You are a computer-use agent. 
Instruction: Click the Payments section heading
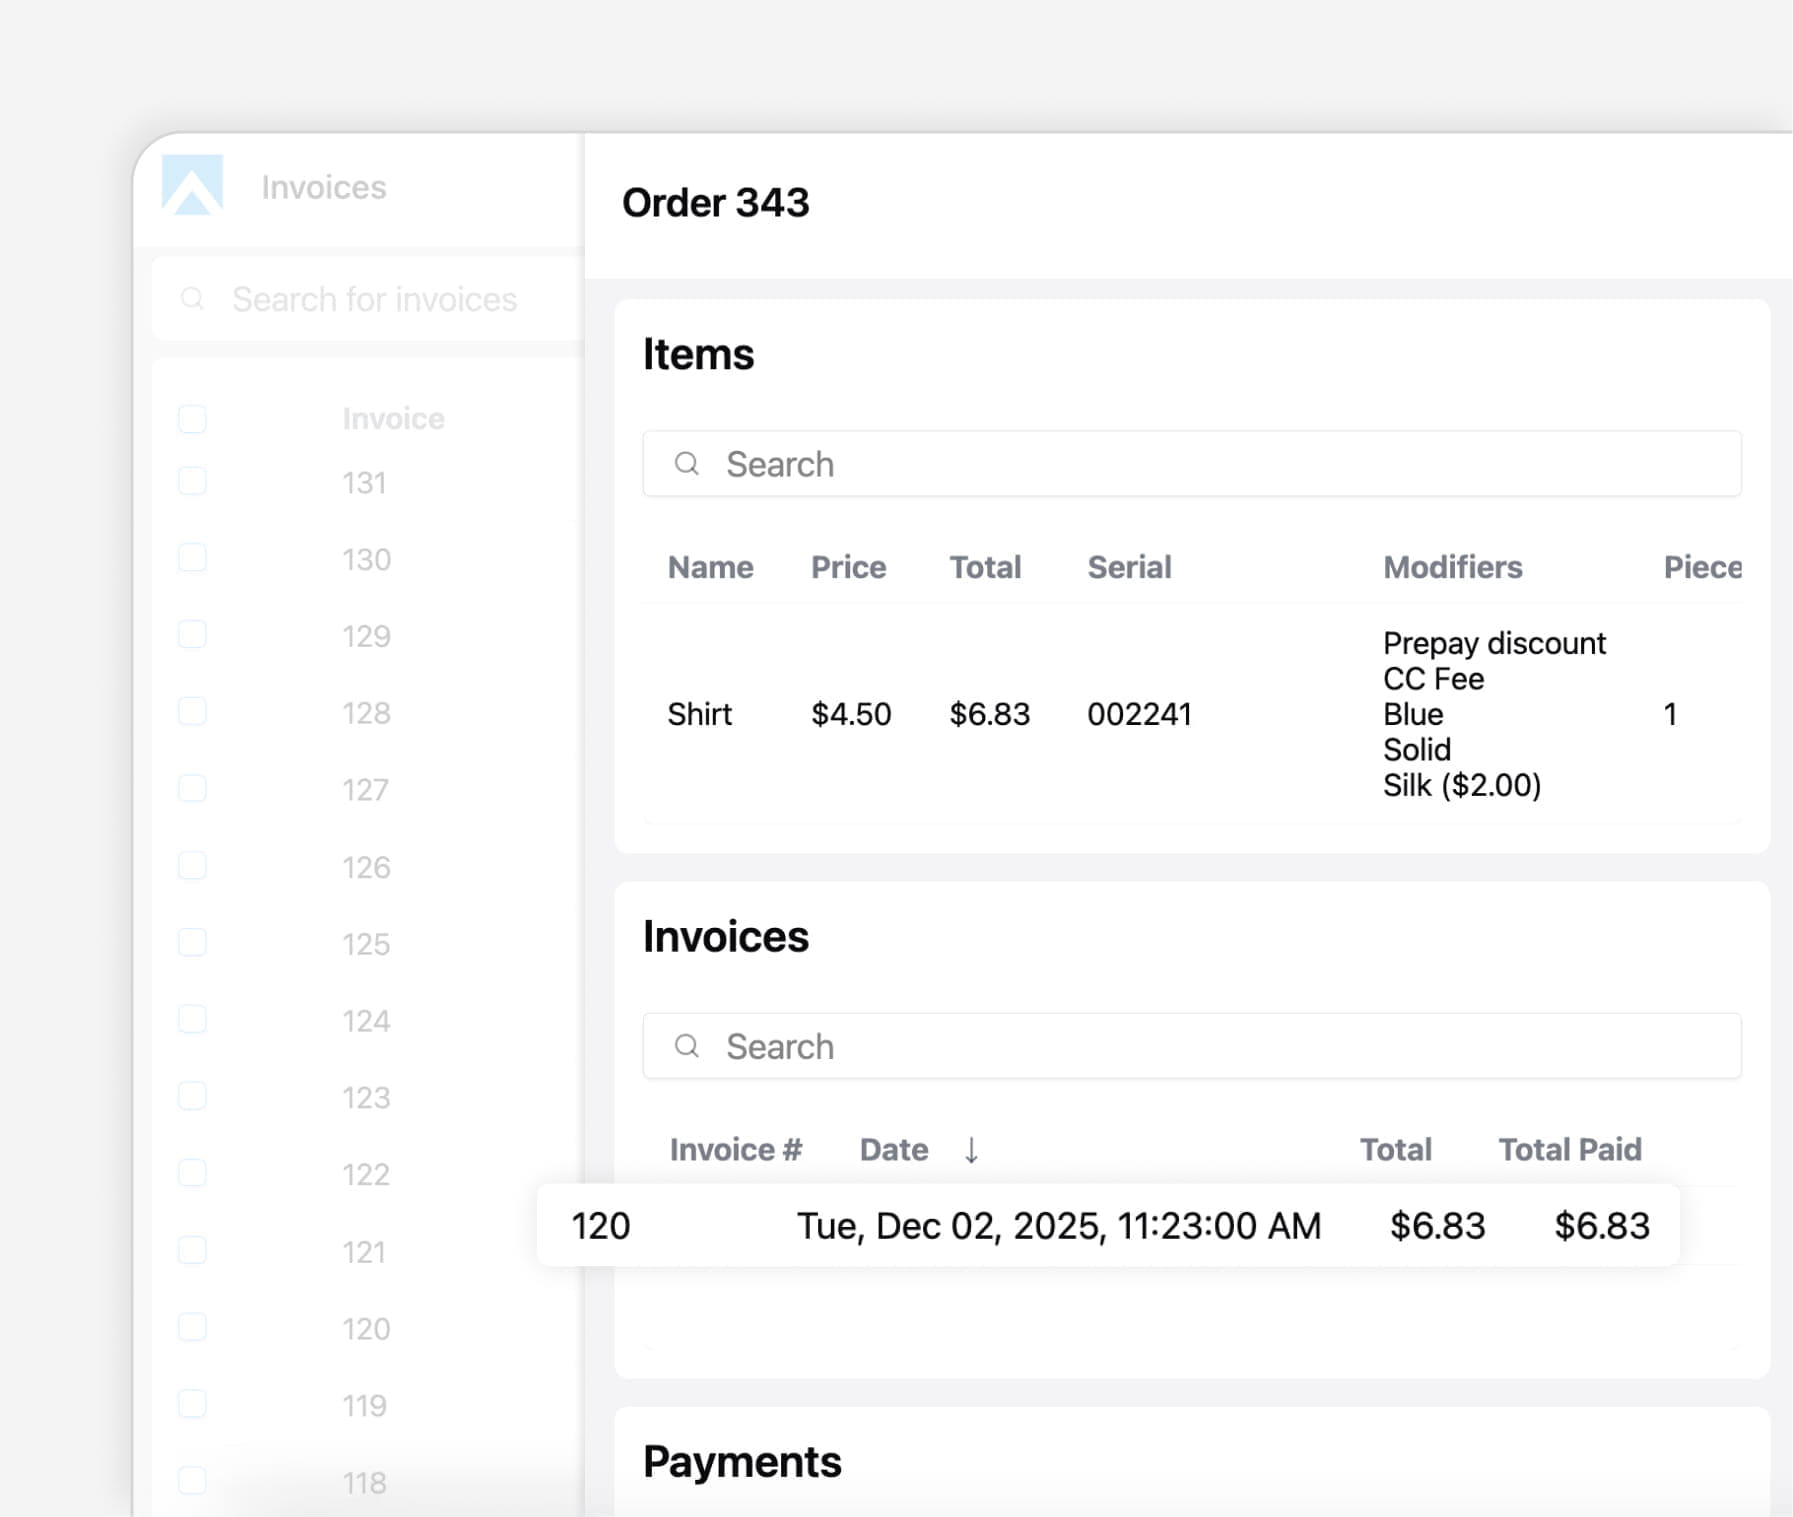coord(742,1461)
